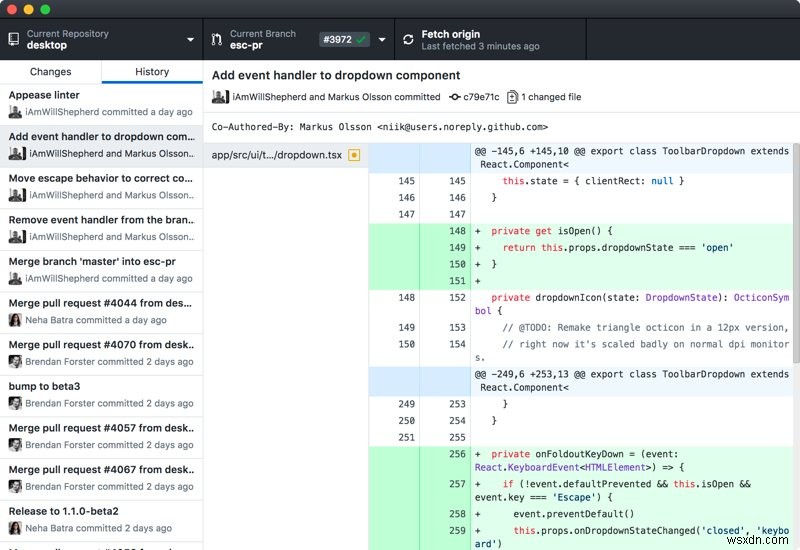800x550 pixels.
Task: Select the History tab
Action: coord(152,72)
